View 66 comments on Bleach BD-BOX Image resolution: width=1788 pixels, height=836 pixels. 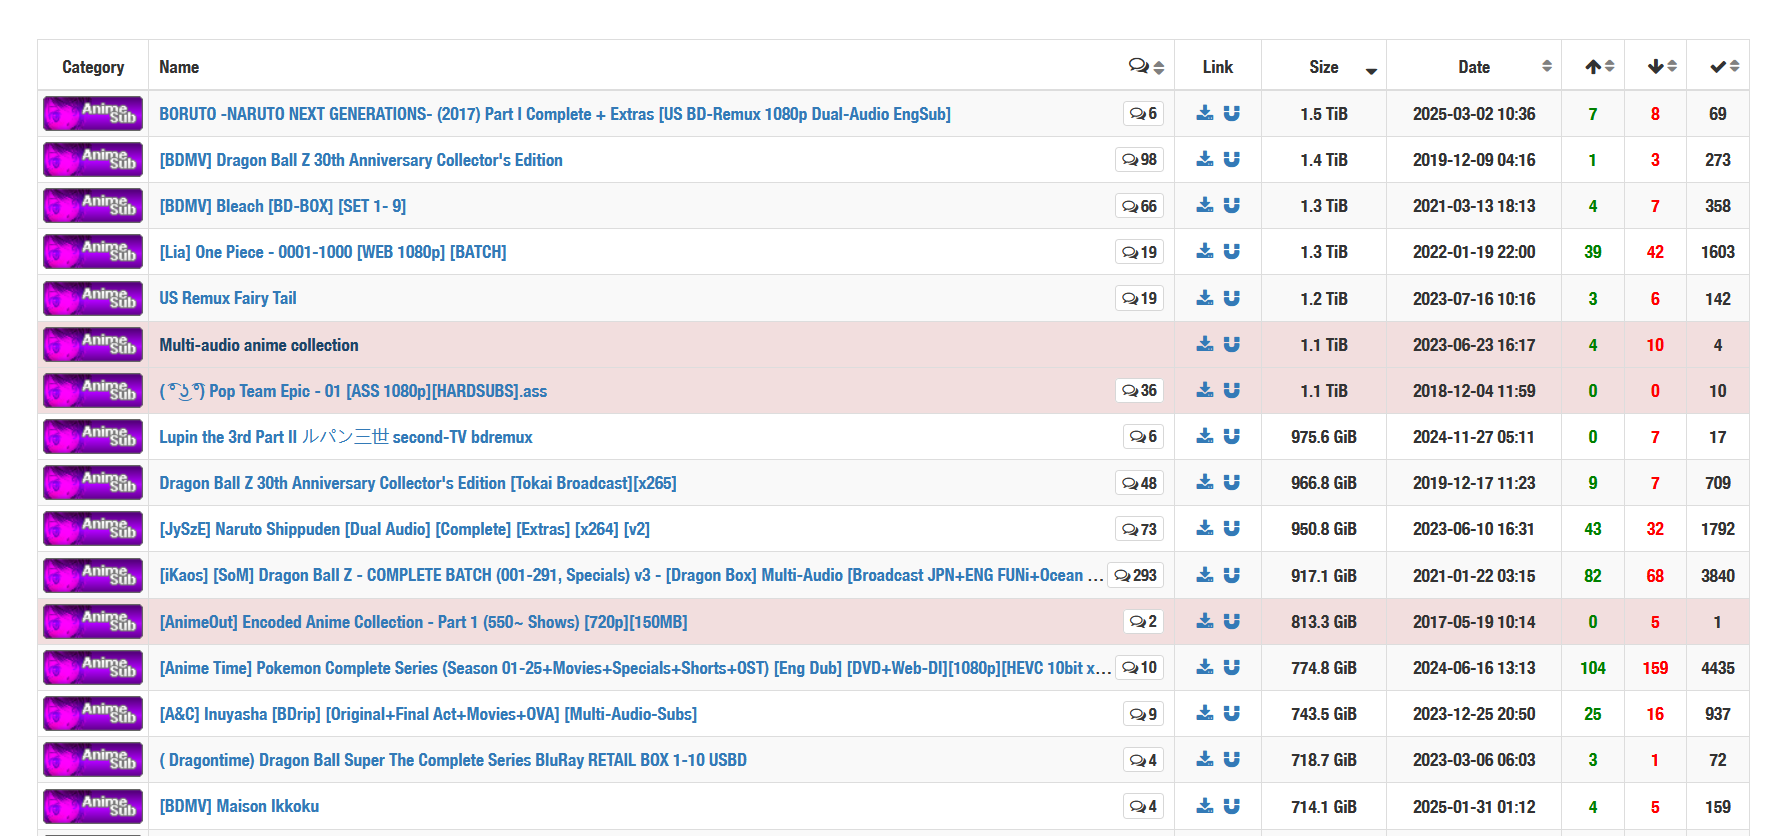click(1139, 205)
